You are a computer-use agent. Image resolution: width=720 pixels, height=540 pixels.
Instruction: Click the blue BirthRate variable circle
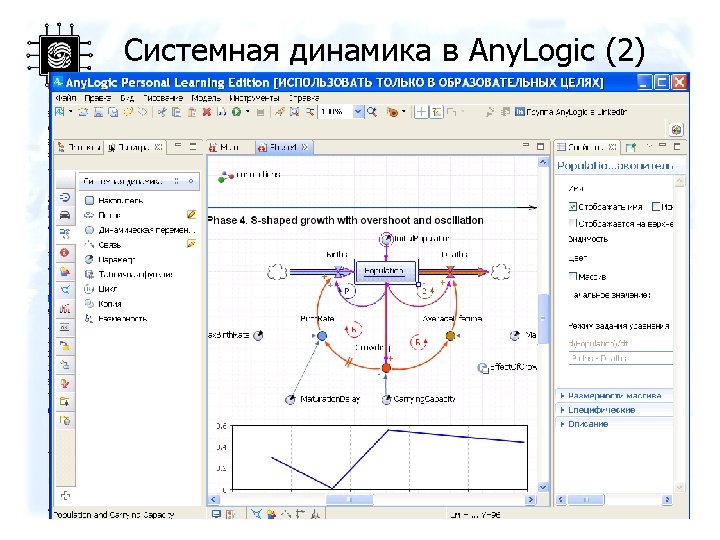click(x=322, y=336)
